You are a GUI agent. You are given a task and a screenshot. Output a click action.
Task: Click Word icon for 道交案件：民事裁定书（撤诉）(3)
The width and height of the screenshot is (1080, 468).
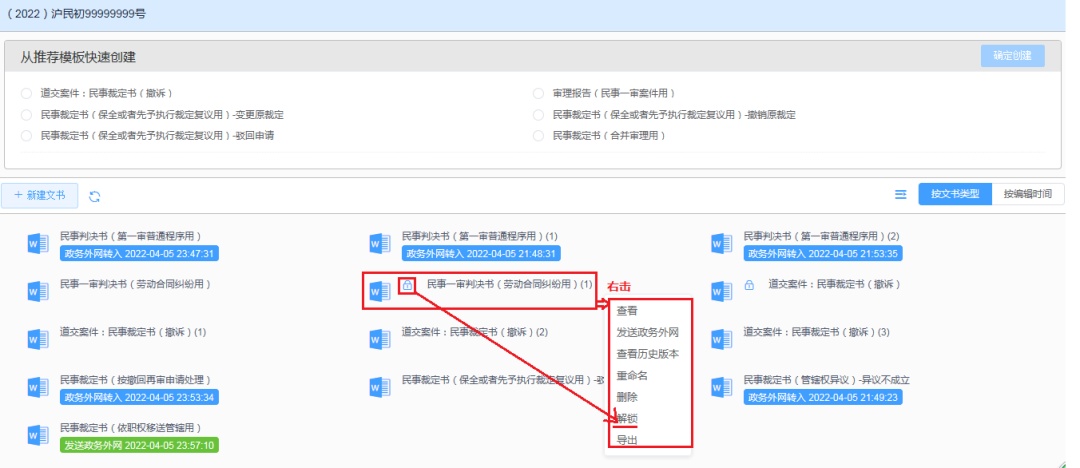click(722, 339)
